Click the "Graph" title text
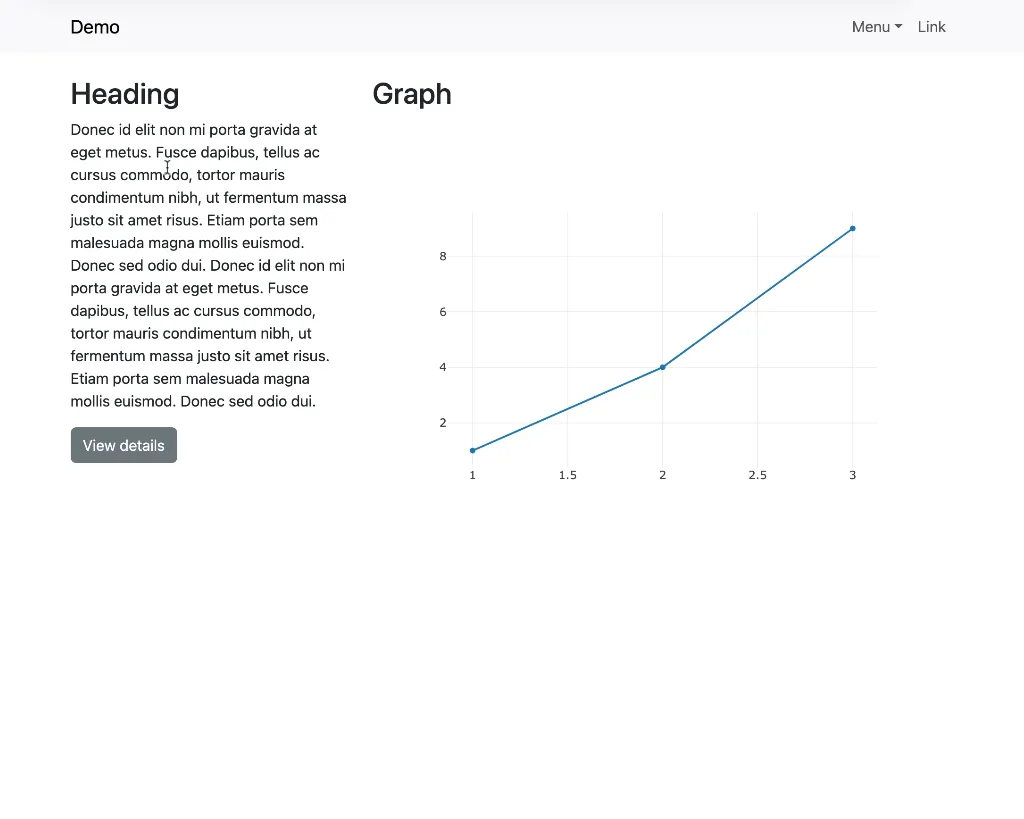 [x=412, y=94]
